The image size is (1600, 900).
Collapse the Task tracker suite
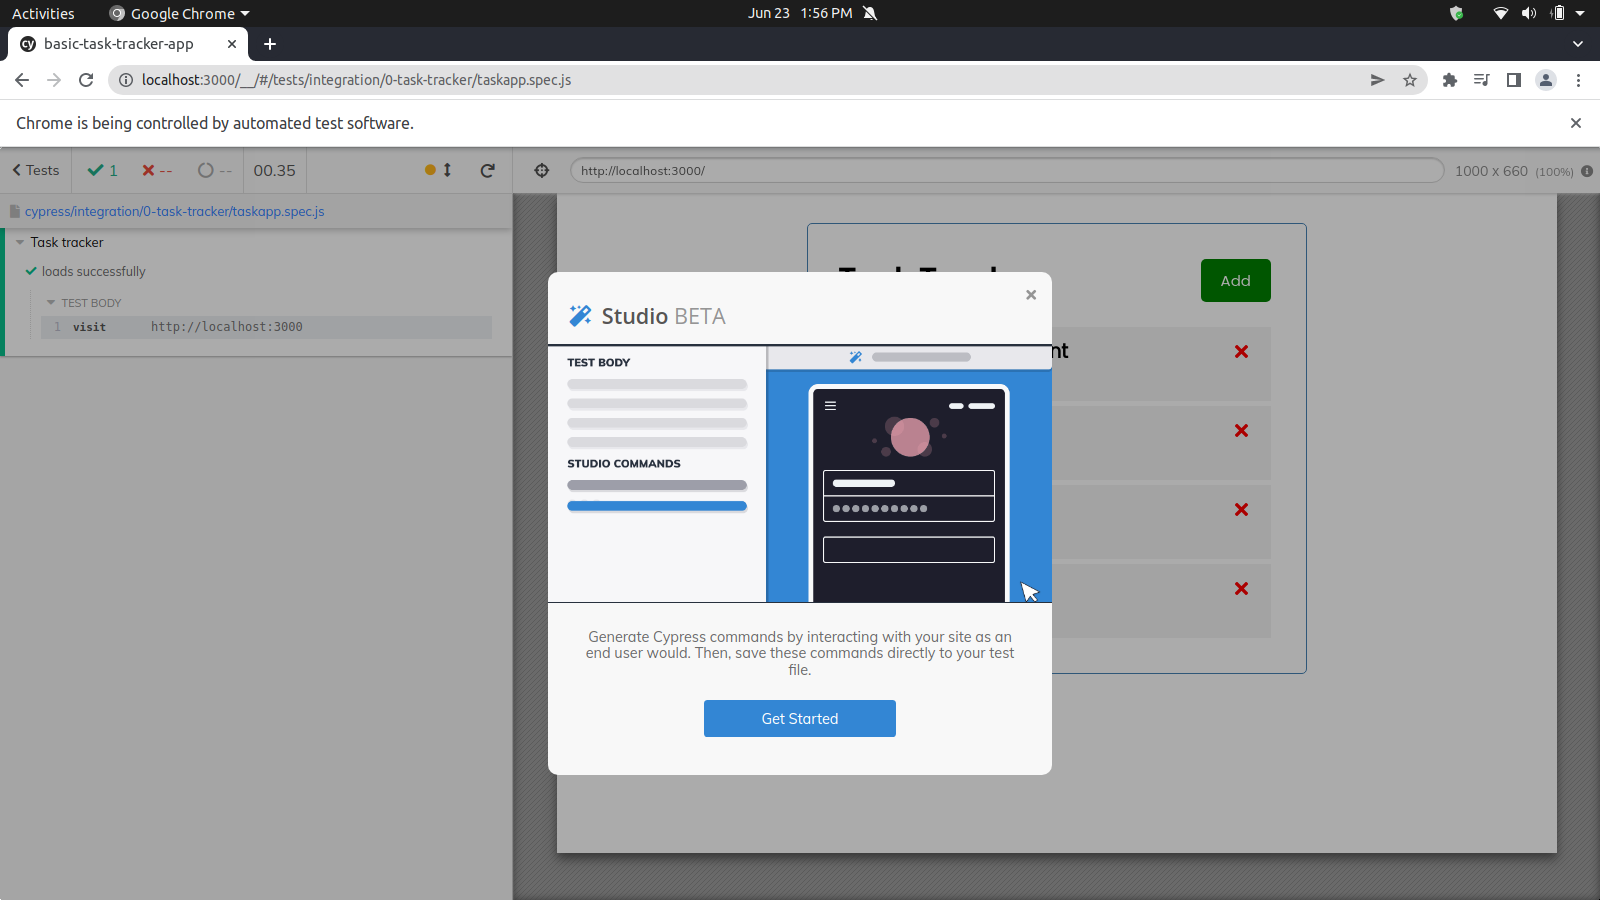pos(20,242)
